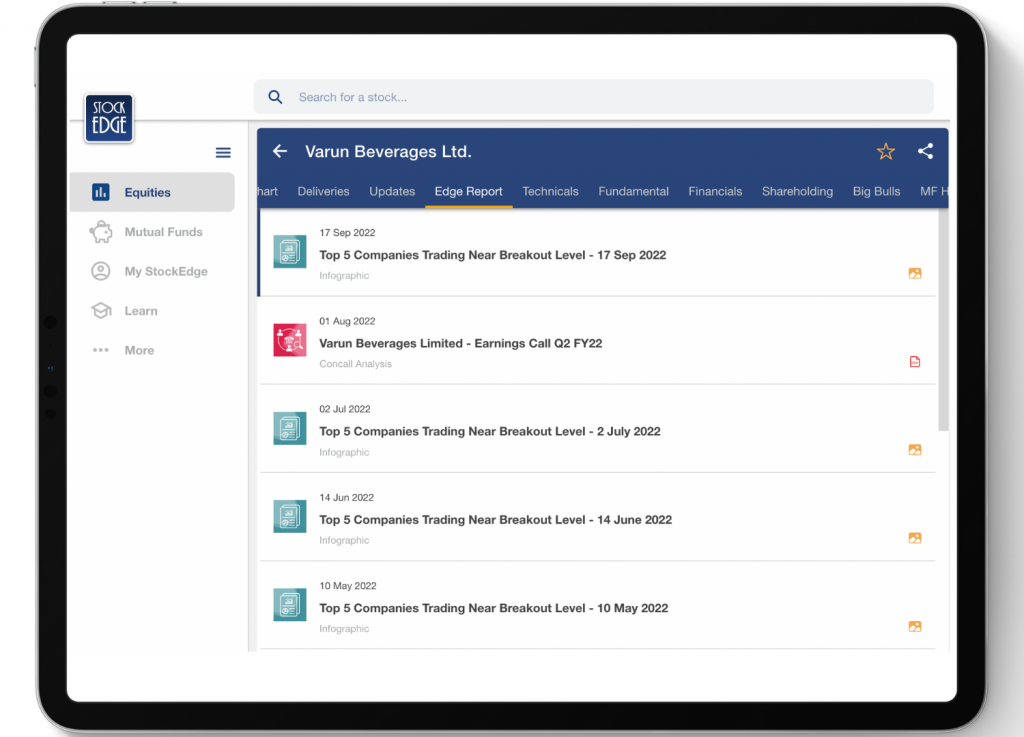Click the Learn graduation cap icon
Viewport: 1024px width, 737px height.
(101, 311)
